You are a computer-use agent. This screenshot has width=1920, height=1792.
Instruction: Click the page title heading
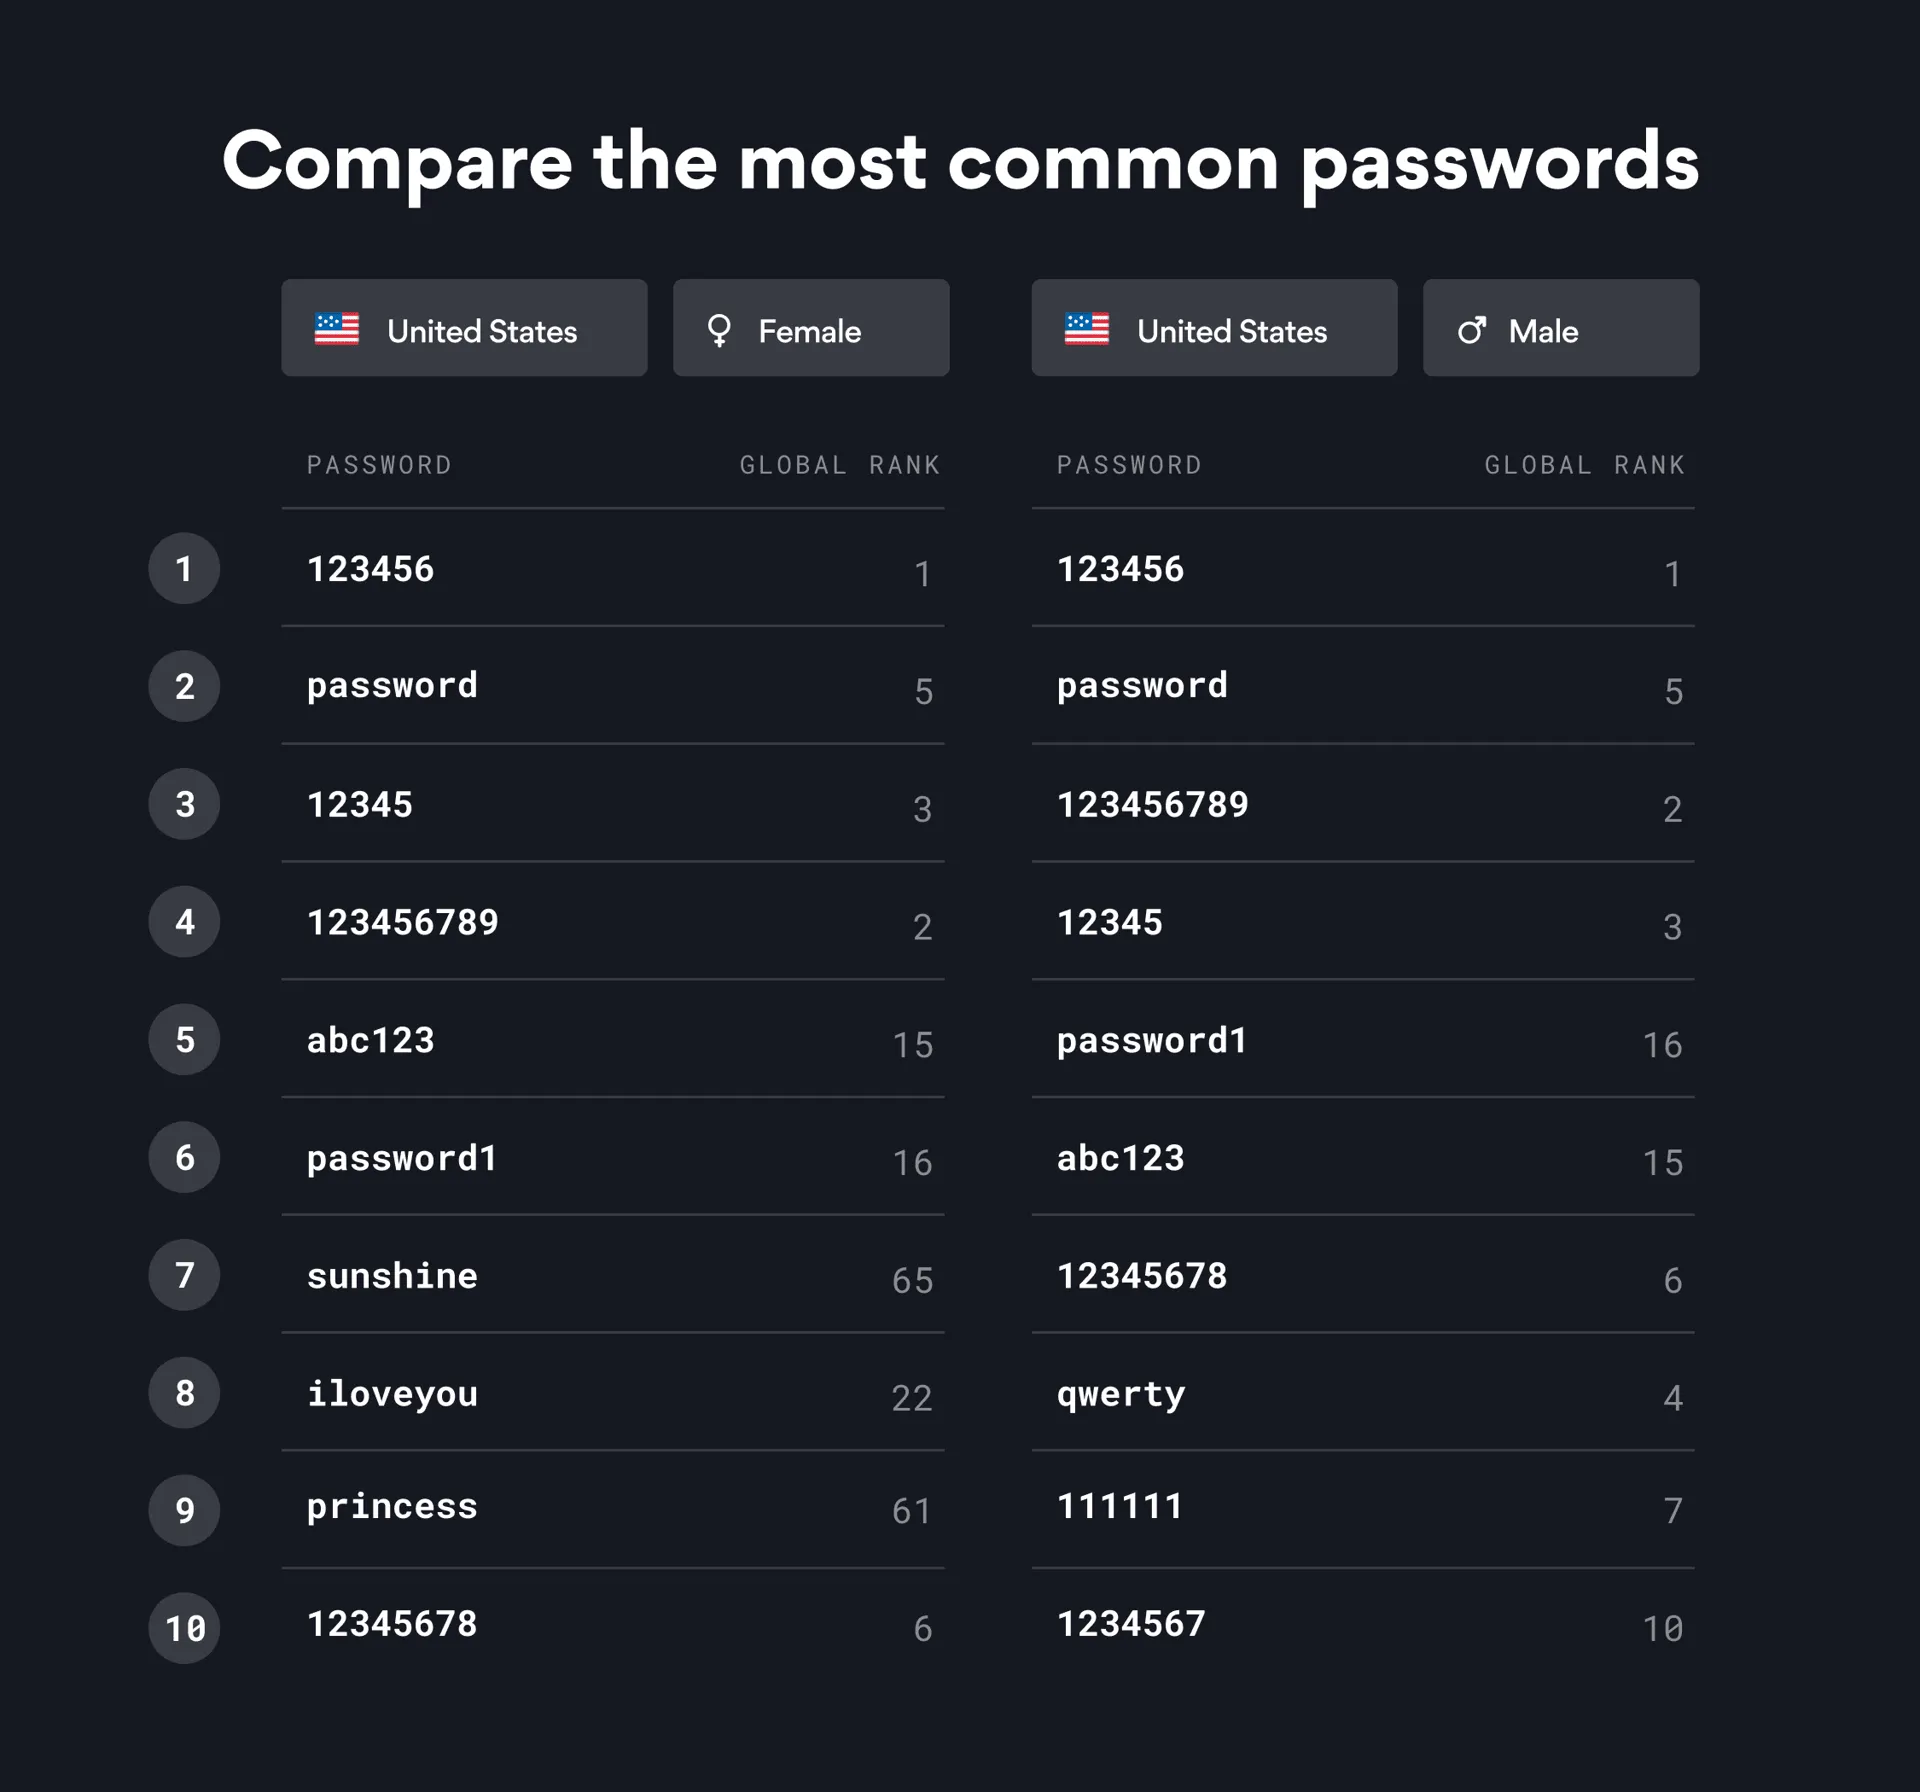tap(960, 162)
